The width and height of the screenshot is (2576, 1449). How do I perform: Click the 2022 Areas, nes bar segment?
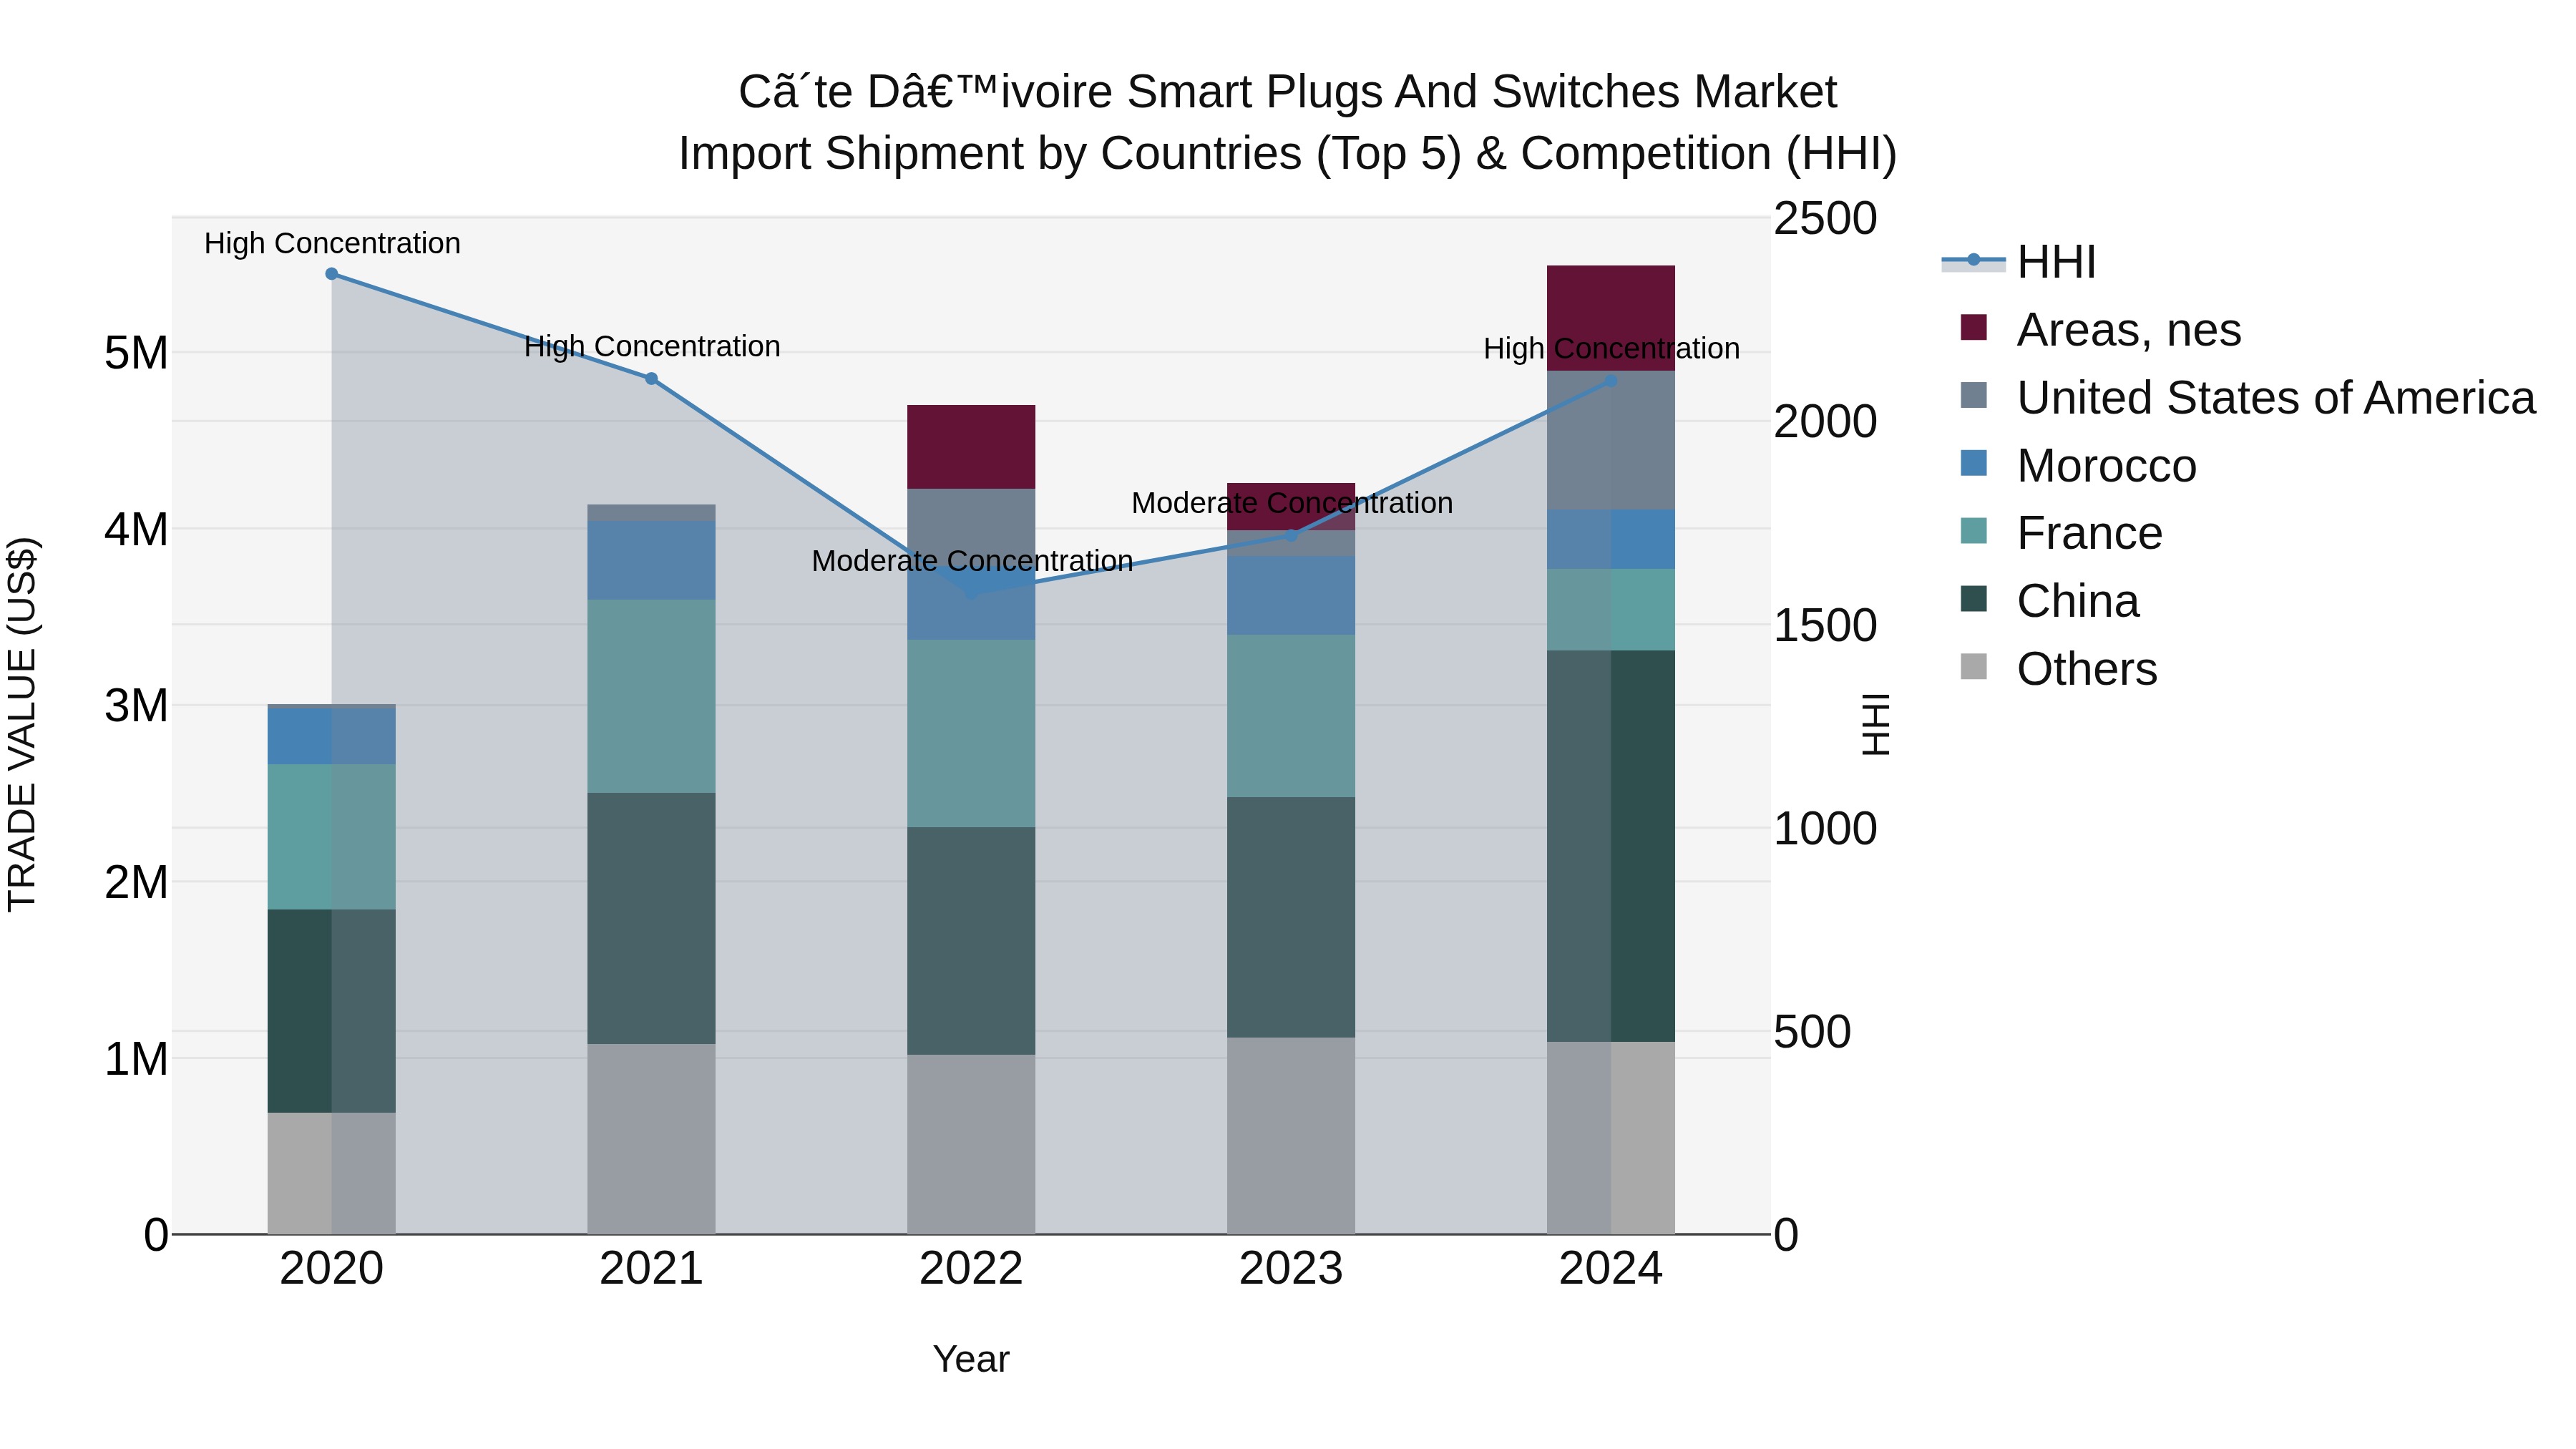tap(971, 447)
